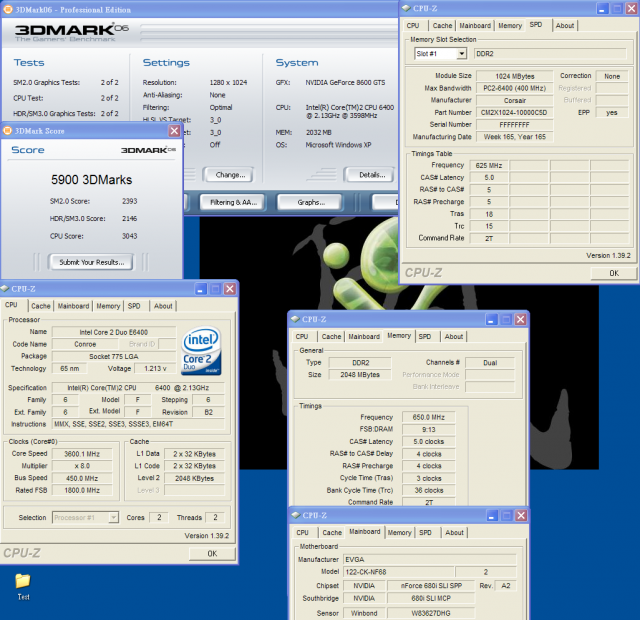The width and height of the screenshot is (640, 620).
Task: Open SPD tab in CPU-Z Memory window
Action: point(424,336)
